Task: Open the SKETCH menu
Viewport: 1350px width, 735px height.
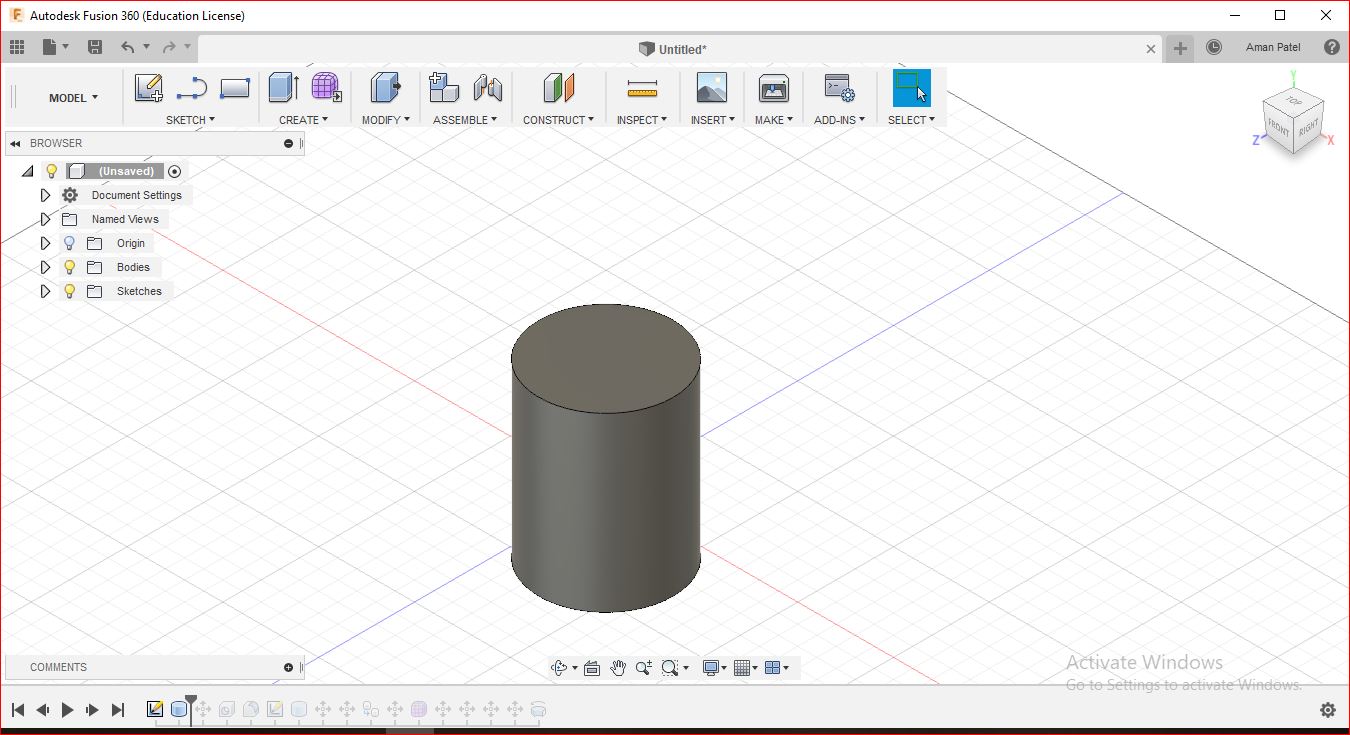Action: pyautogui.click(x=190, y=120)
